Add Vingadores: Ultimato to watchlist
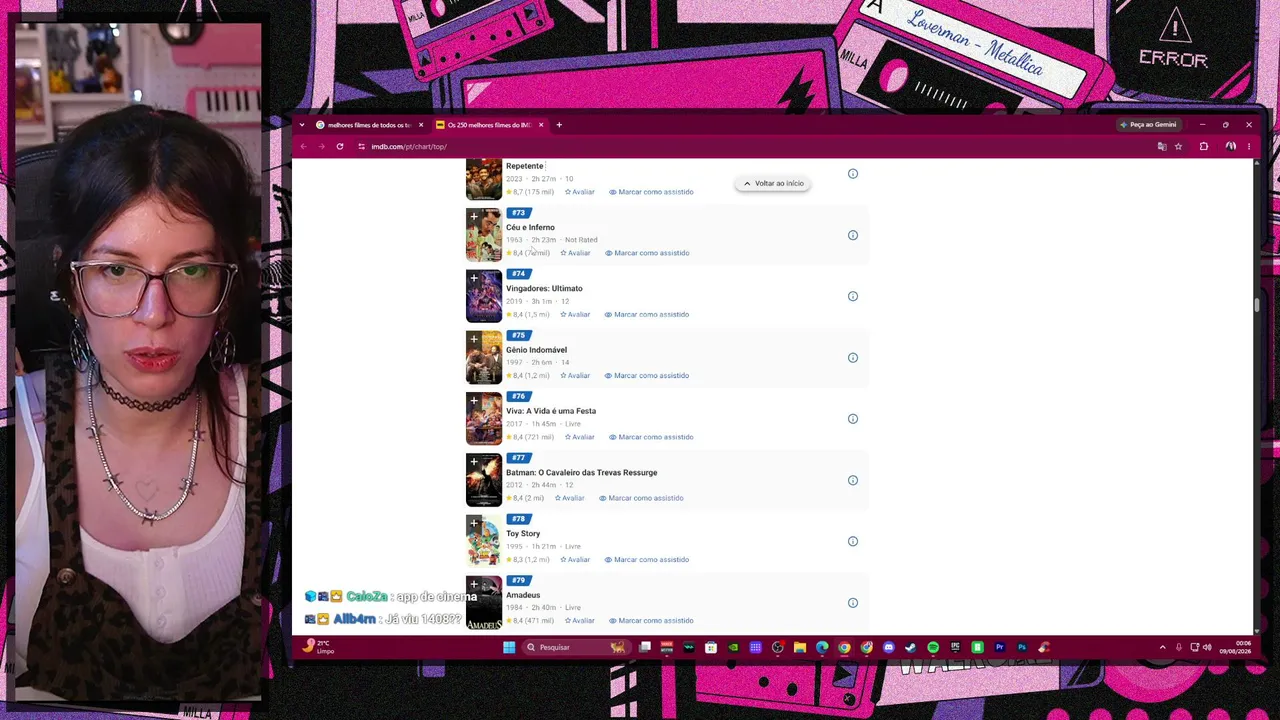This screenshot has width=1280, height=720. pyautogui.click(x=474, y=278)
